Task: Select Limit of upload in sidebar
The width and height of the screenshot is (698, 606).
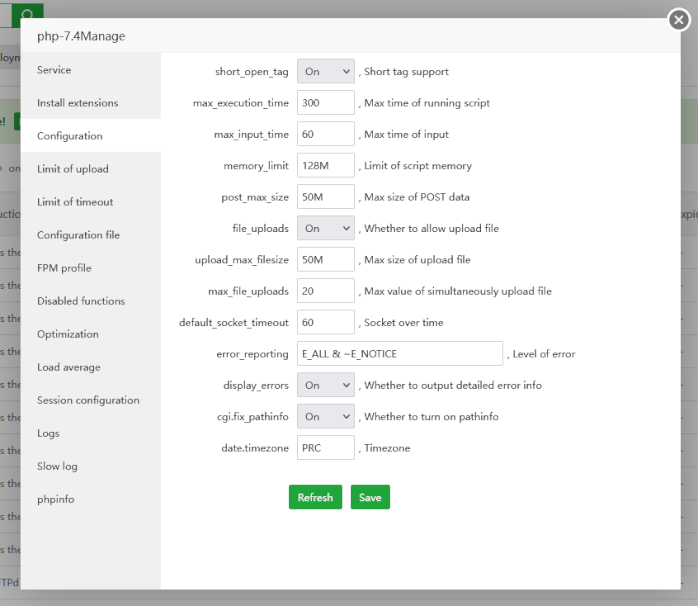Action: tap(72, 169)
